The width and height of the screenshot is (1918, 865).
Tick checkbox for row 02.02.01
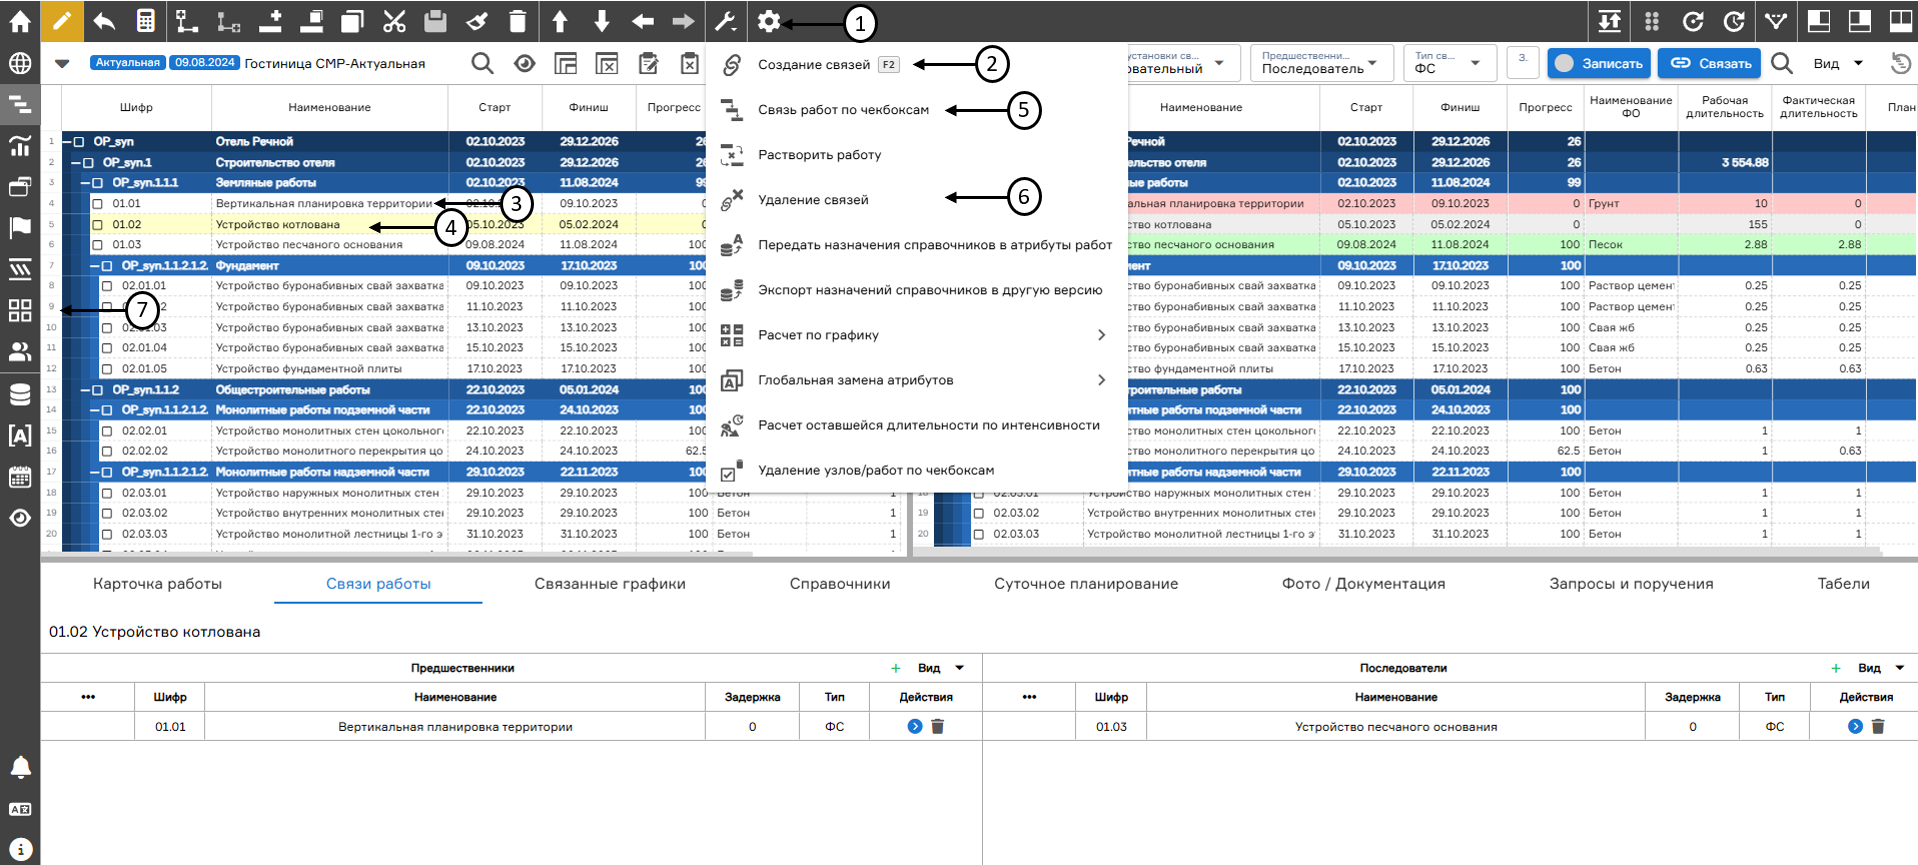pyautogui.click(x=107, y=431)
